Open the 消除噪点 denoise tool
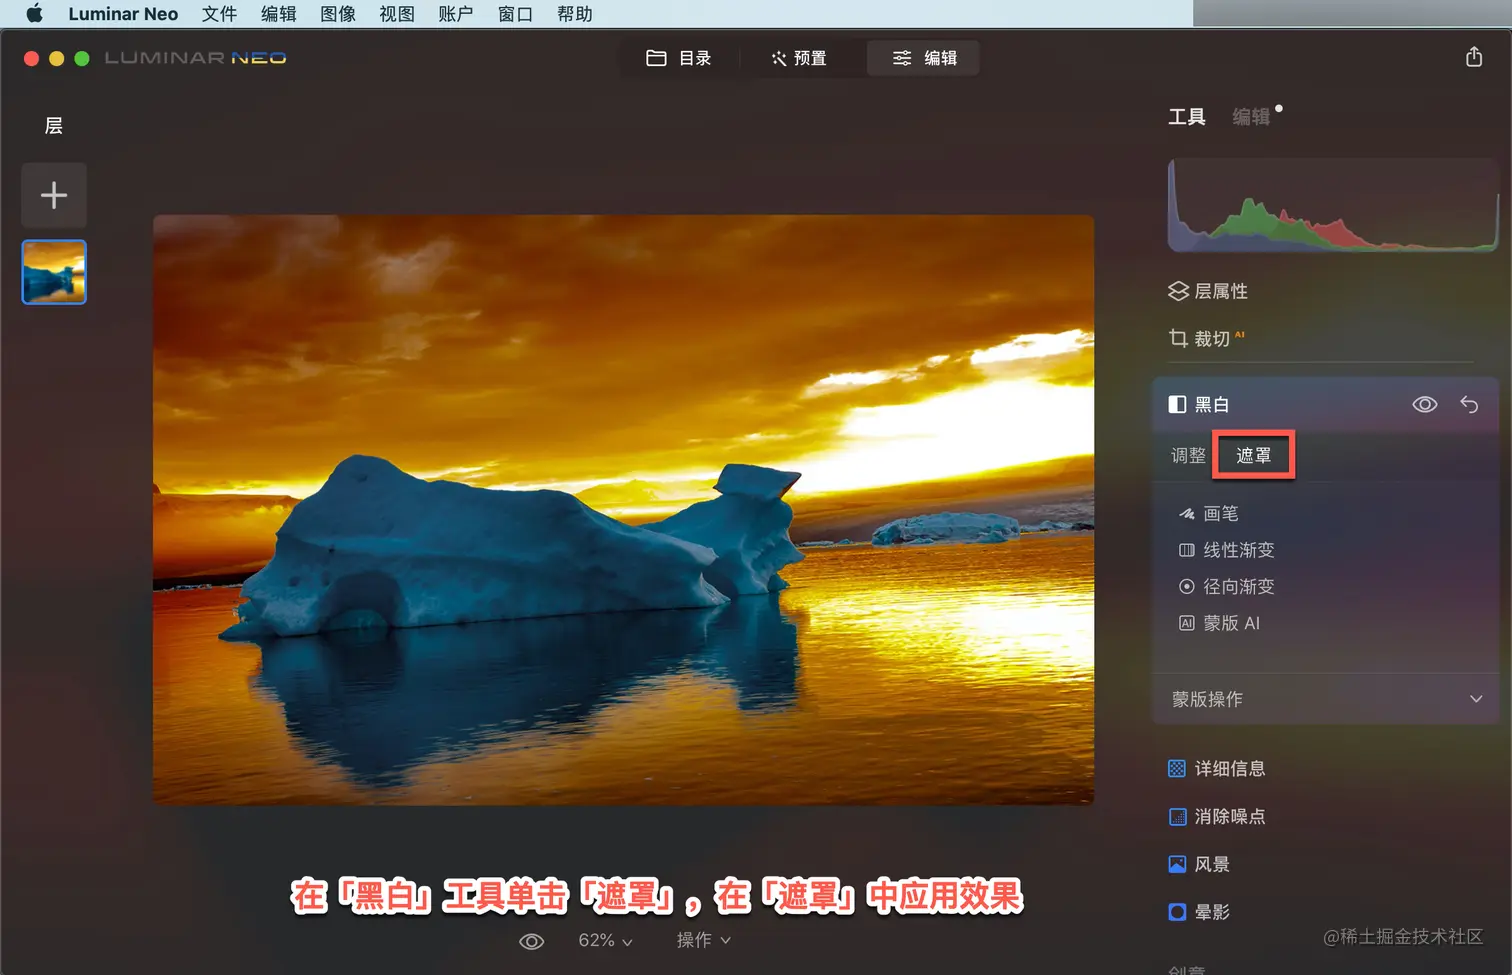This screenshot has width=1512, height=975. coord(1217,817)
